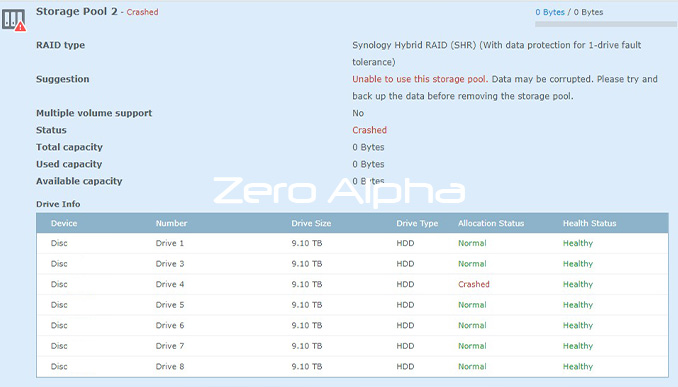Click the Status label
This screenshot has width=678, height=387.
click(51, 130)
